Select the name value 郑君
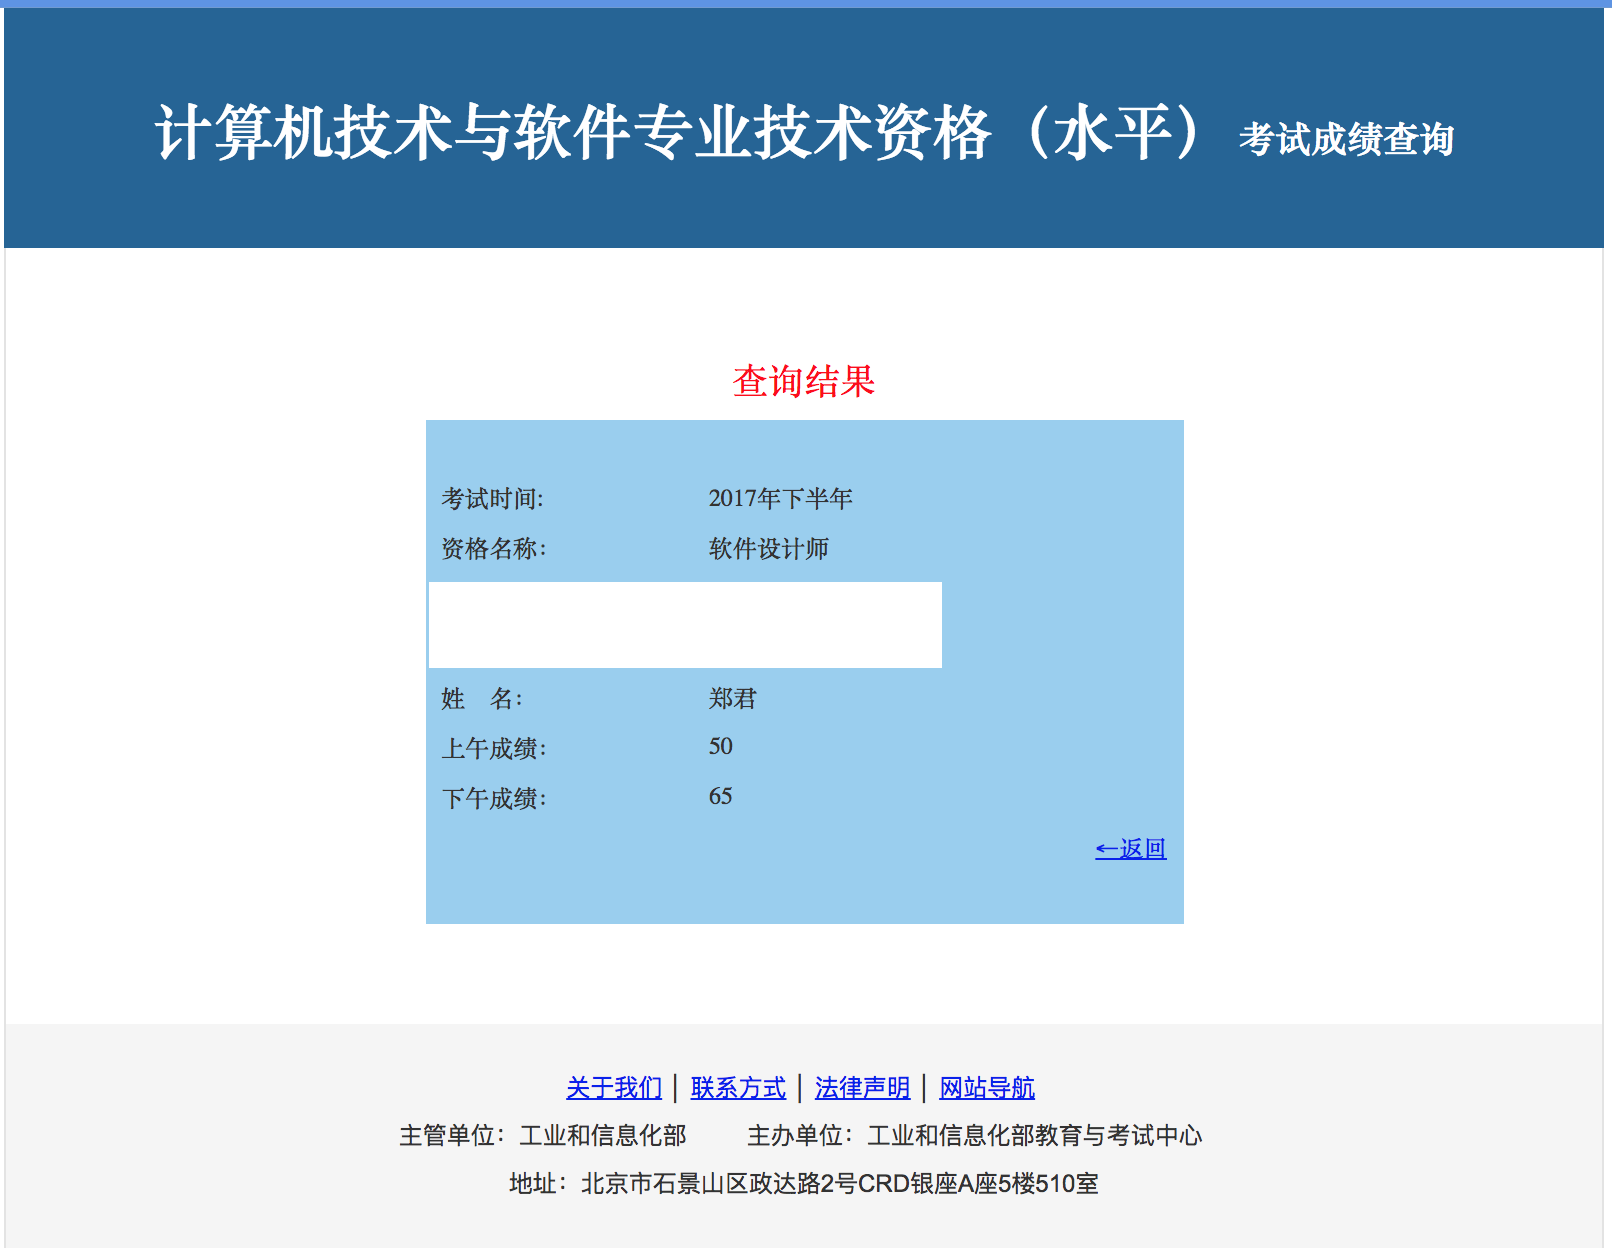 point(732,698)
